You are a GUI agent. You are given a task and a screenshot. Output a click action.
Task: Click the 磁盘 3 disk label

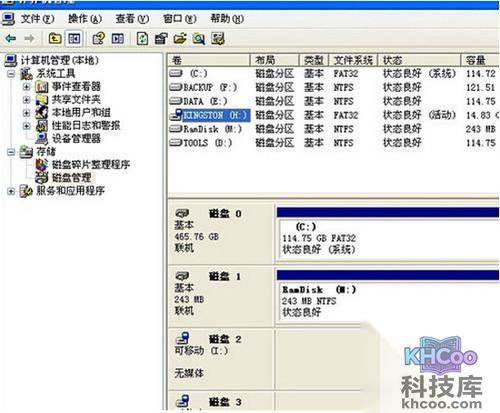(x=225, y=402)
